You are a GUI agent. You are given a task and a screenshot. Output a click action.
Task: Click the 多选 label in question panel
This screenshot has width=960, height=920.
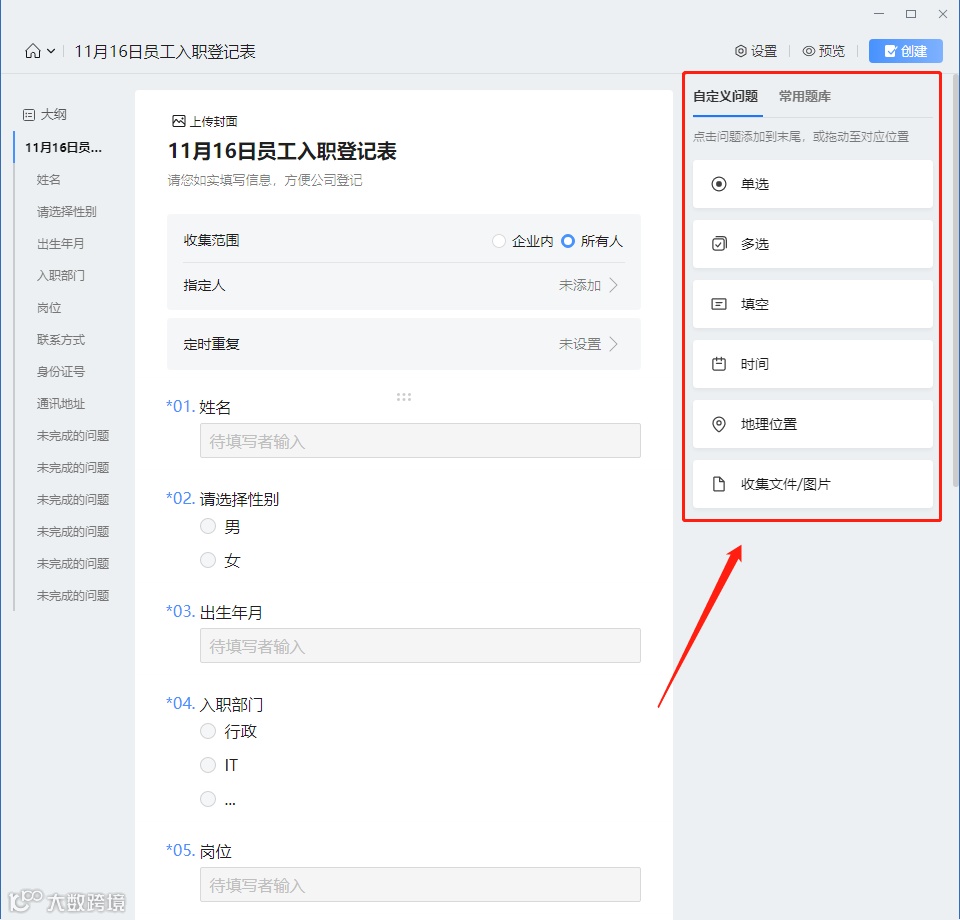coord(755,244)
